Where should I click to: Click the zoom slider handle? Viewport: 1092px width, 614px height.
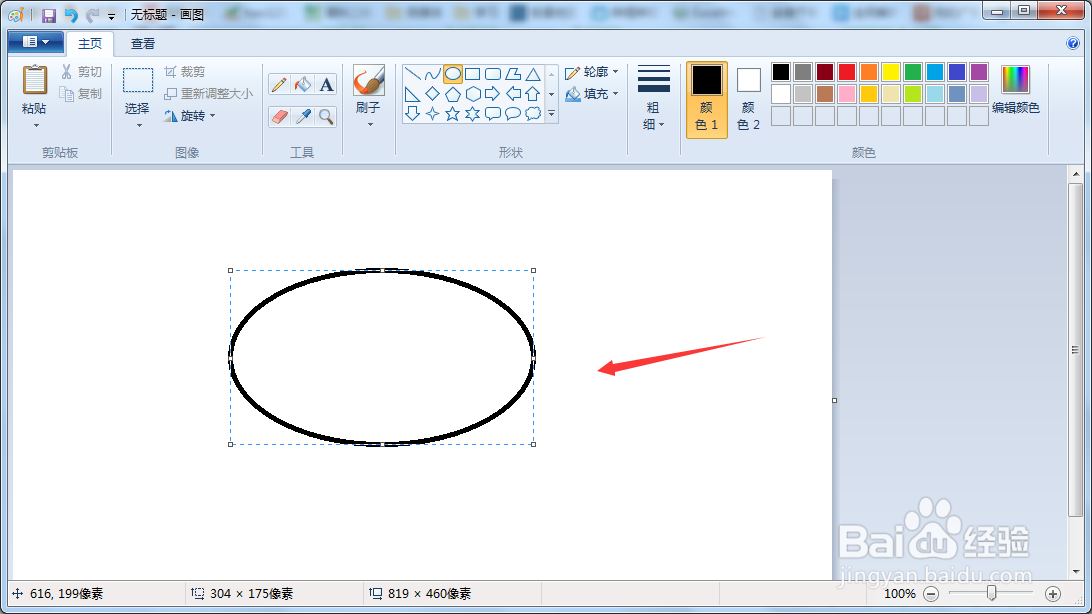coord(992,593)
